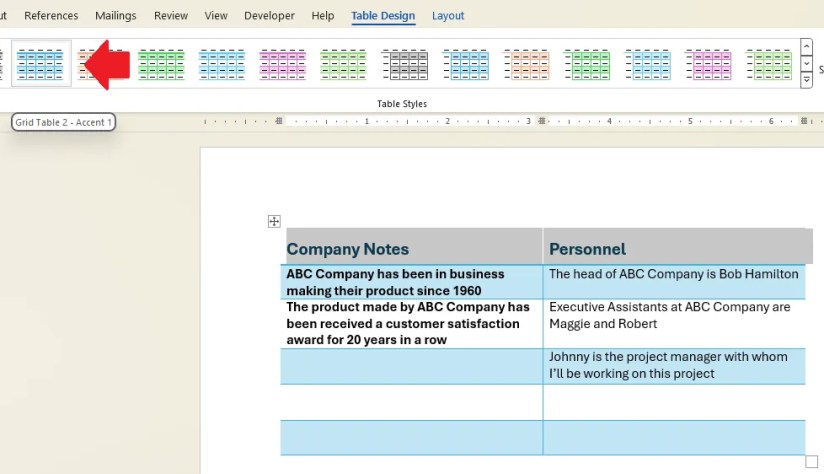Image resolution: width=824 pixels, height=474 pixels.
Task: Select the green grid table style thumbnail
Action: click(x=161, y=64)
